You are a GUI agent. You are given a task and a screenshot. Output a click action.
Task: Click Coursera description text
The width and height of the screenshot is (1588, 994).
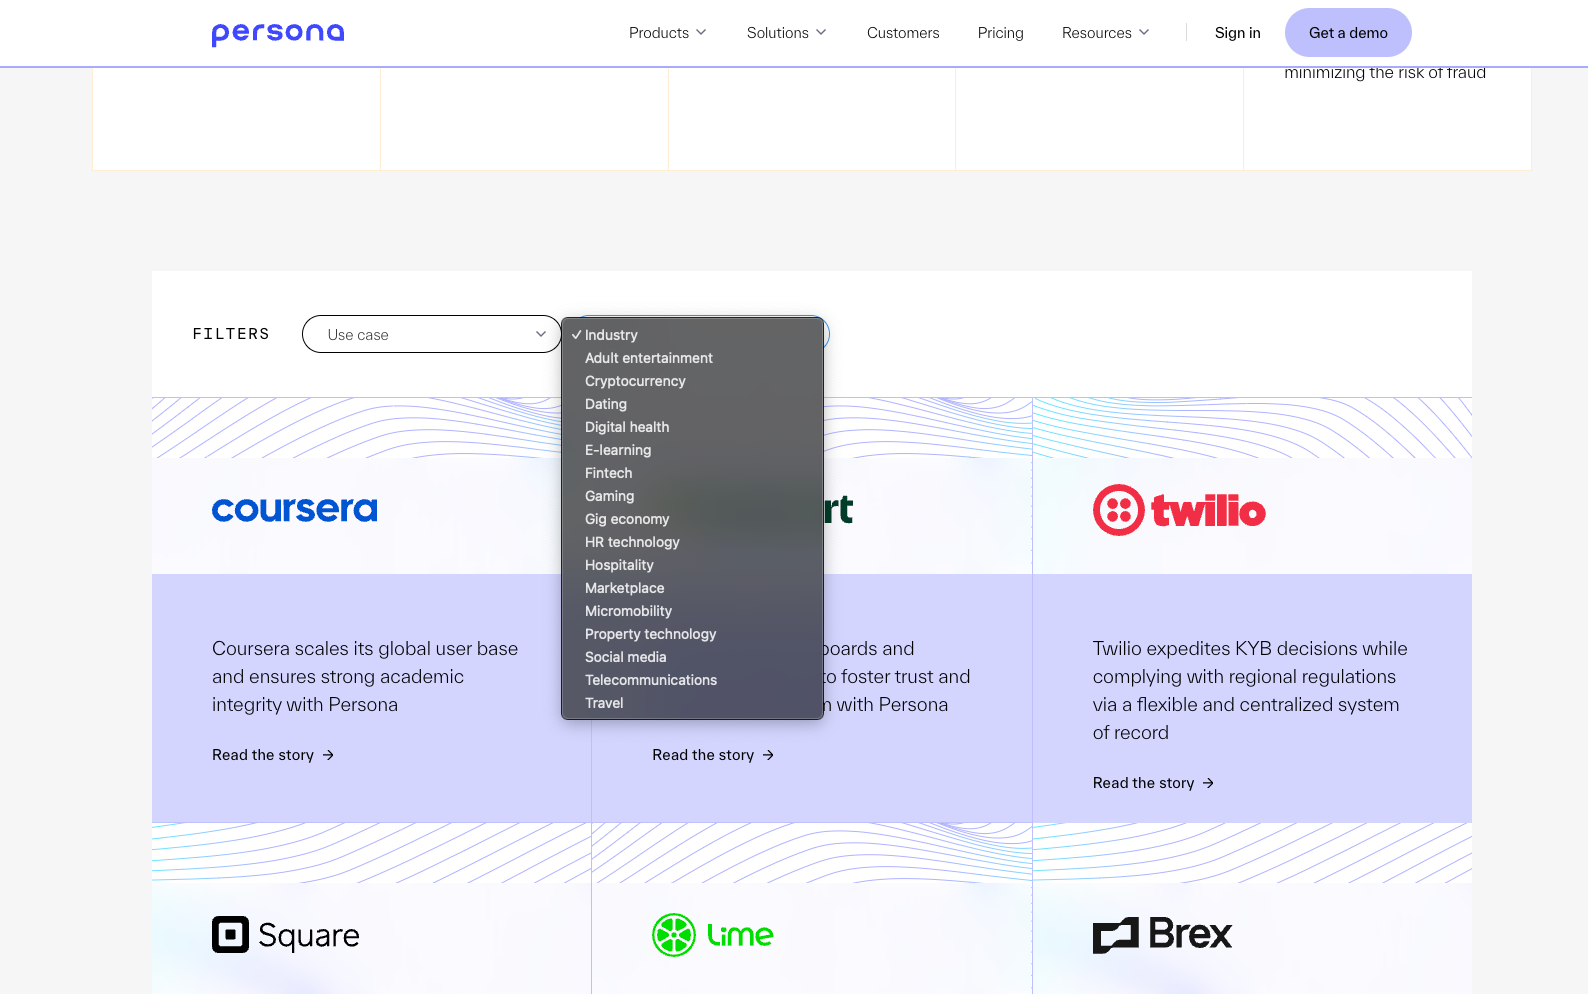[365, 677]
